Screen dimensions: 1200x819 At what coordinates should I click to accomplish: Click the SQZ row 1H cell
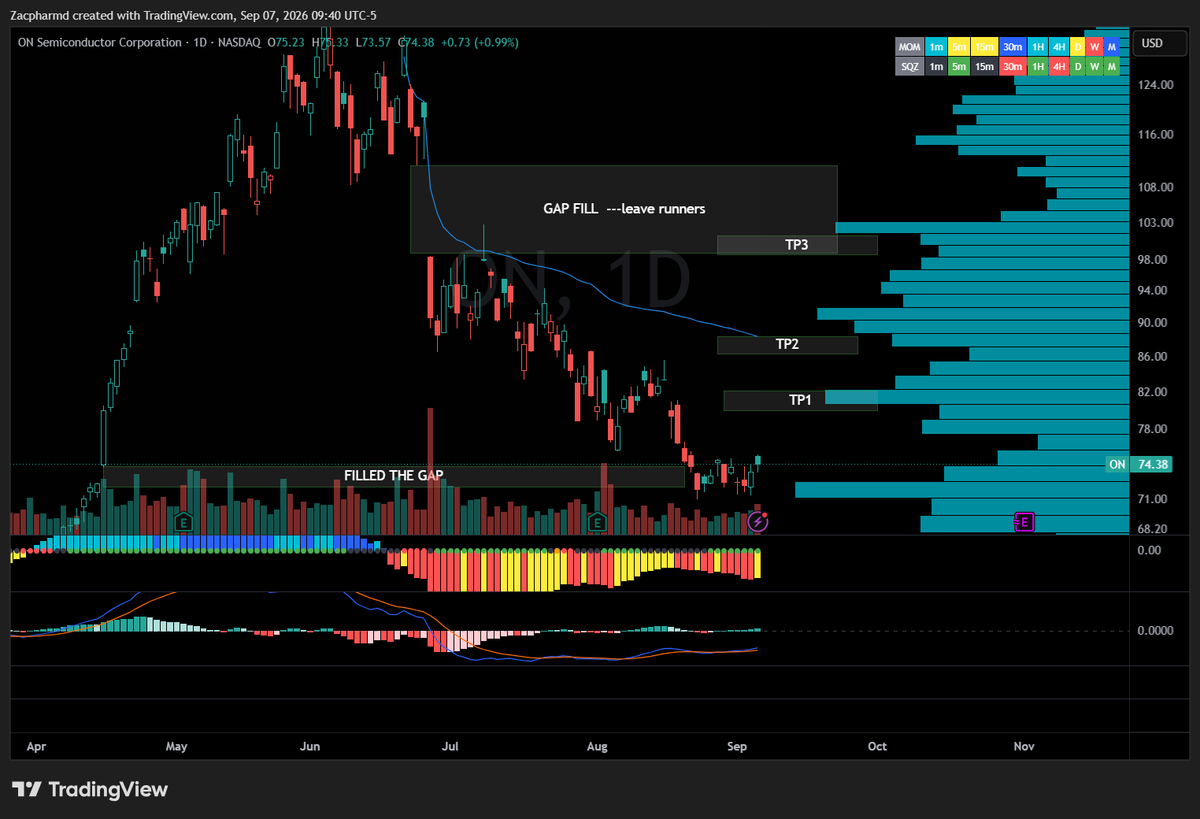pos(1037,67)
